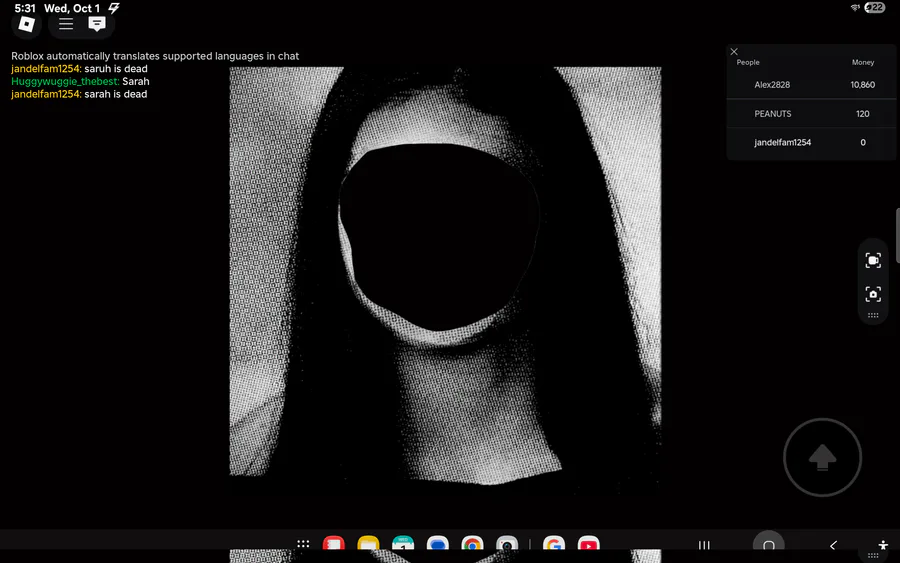Select PEANUTS in the leaderboard
This screenshot has height=563, width=900.
point(772,114)
